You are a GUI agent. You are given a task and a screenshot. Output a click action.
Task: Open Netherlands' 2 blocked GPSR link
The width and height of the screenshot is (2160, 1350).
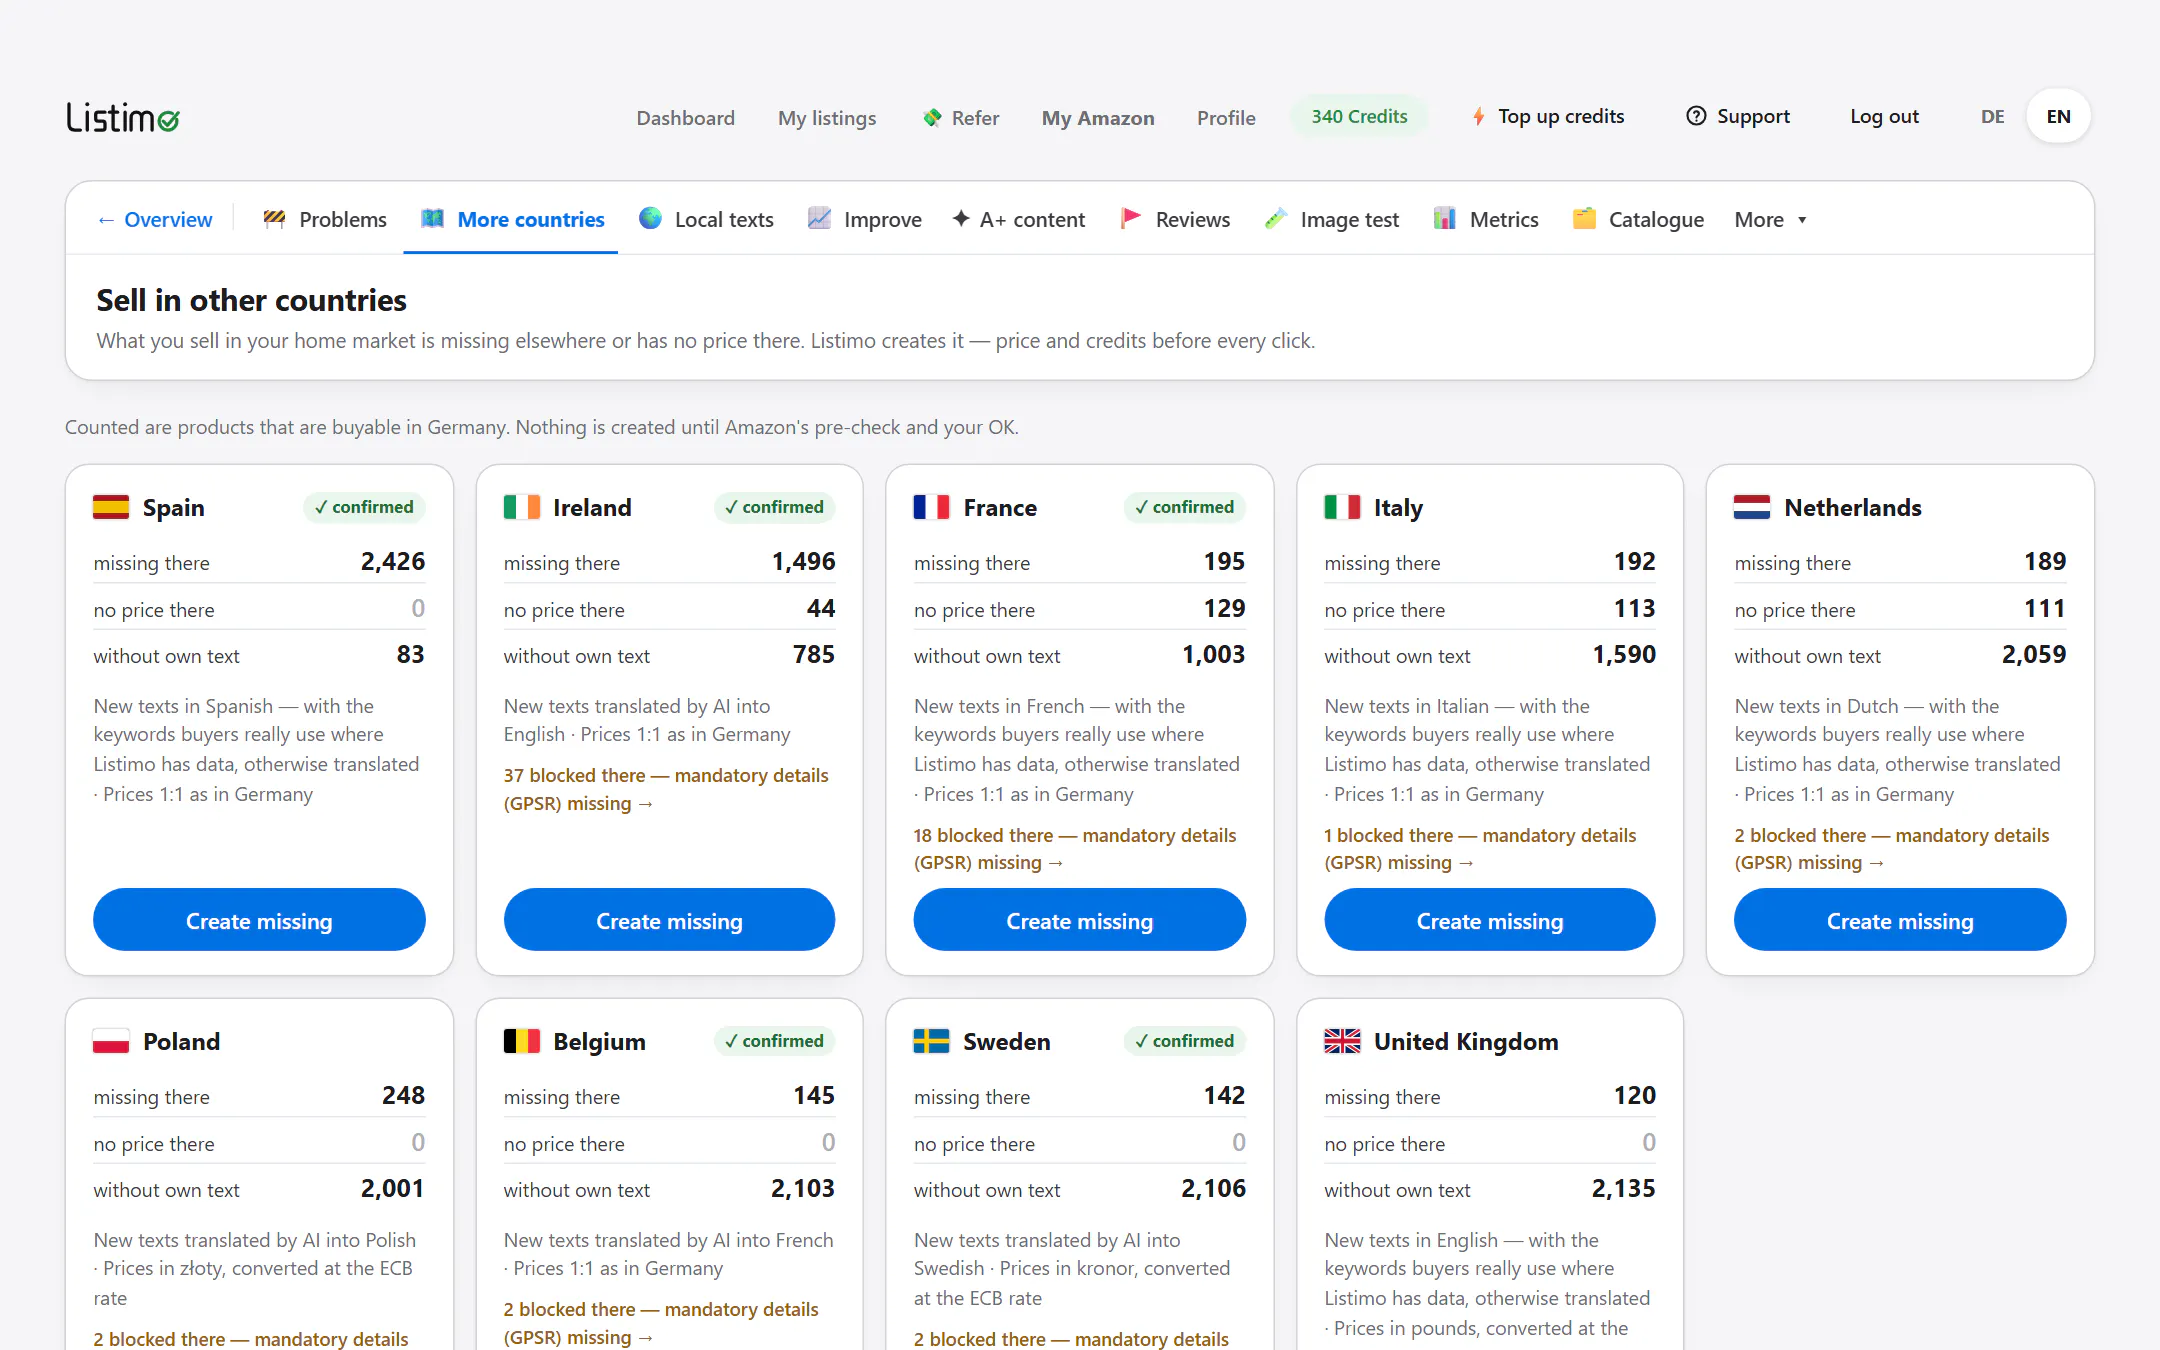click(1892, 849)
